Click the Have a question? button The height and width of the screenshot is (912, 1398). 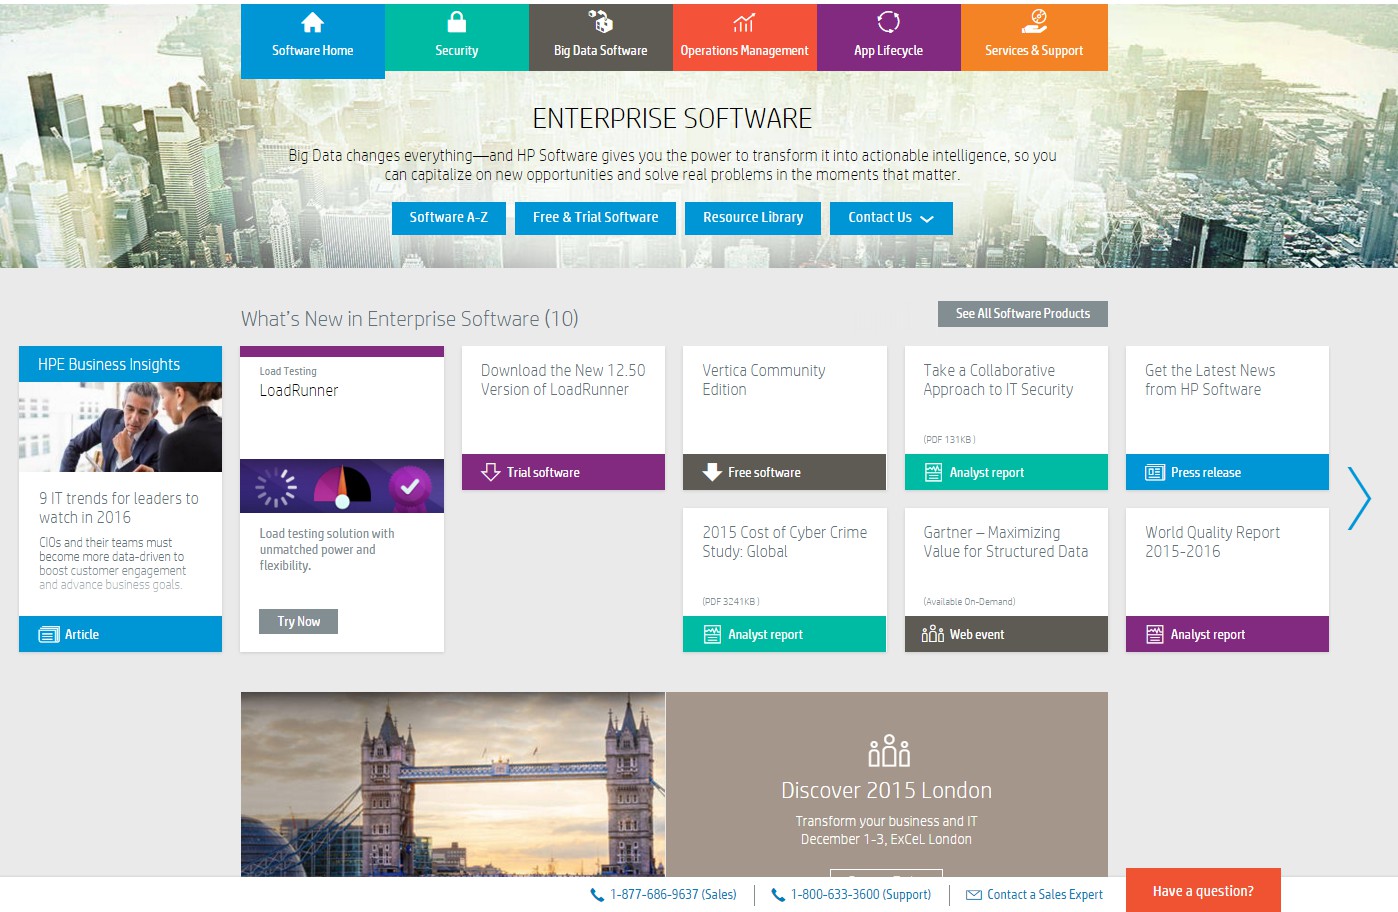click(1203, 890)
